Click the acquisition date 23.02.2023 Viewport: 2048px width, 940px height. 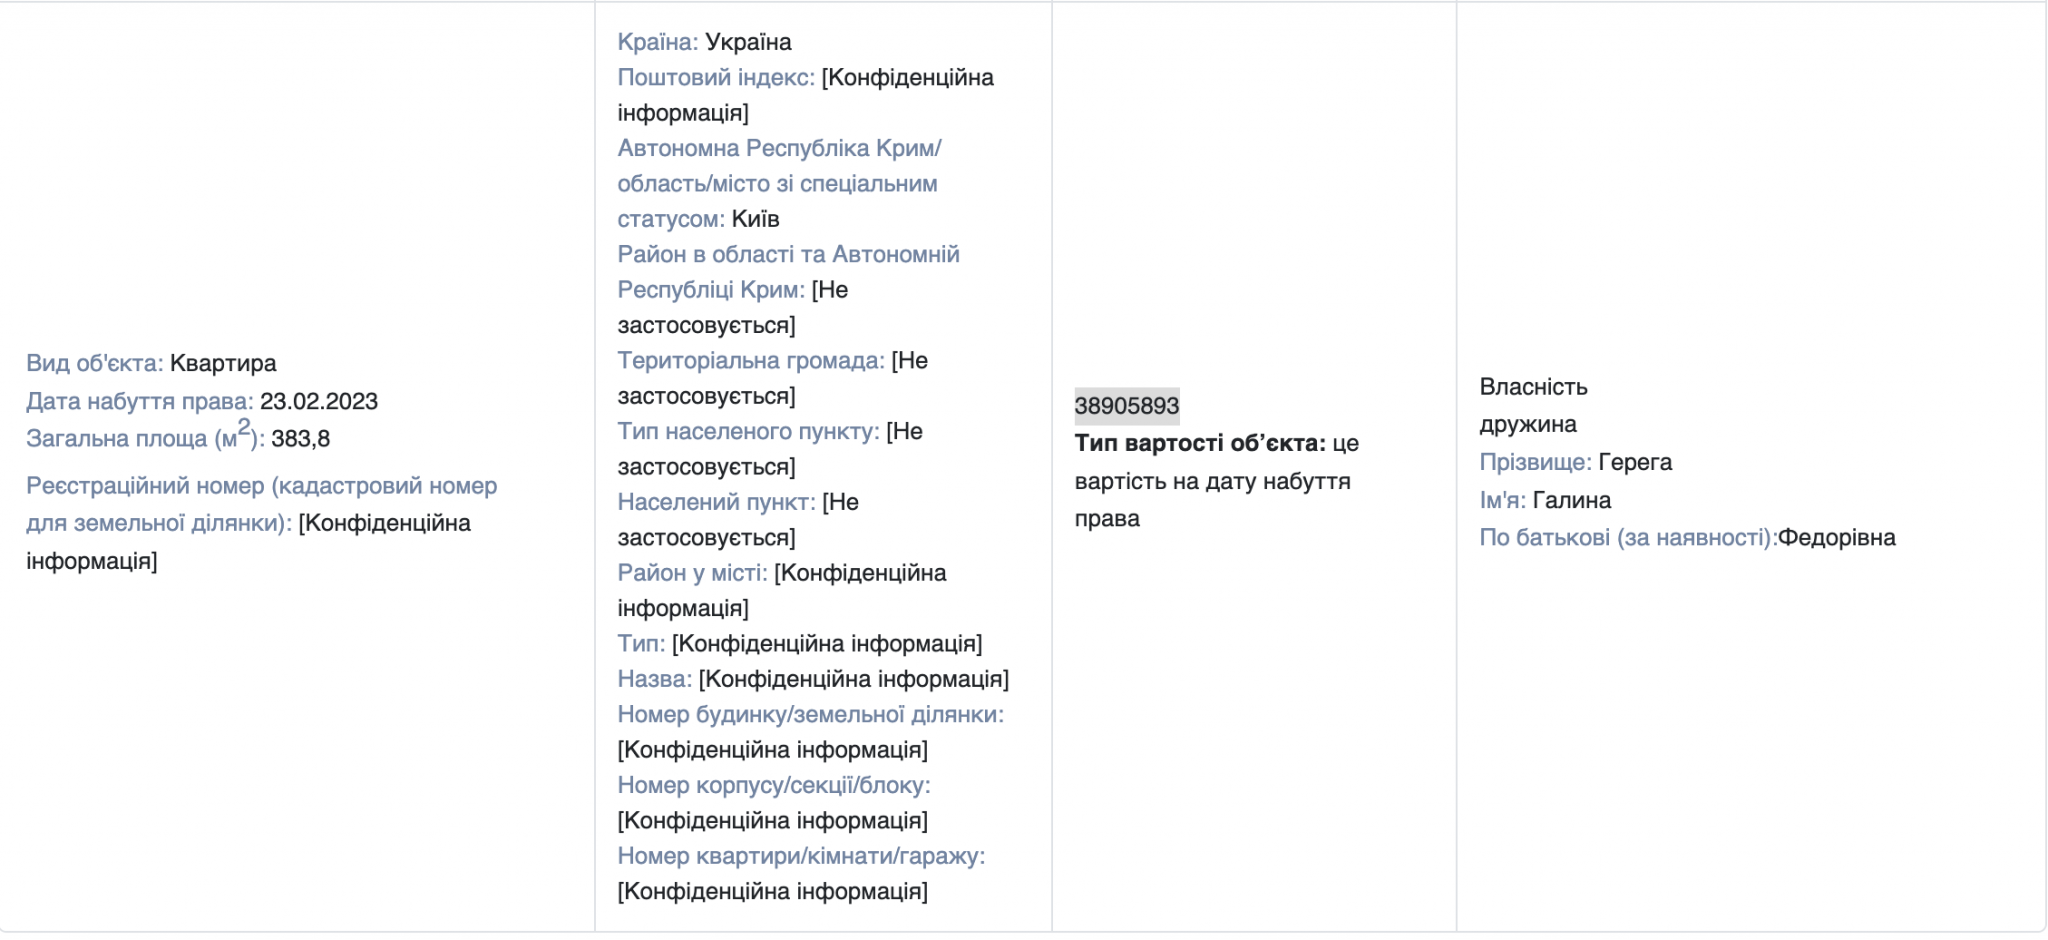pos(319,402)
